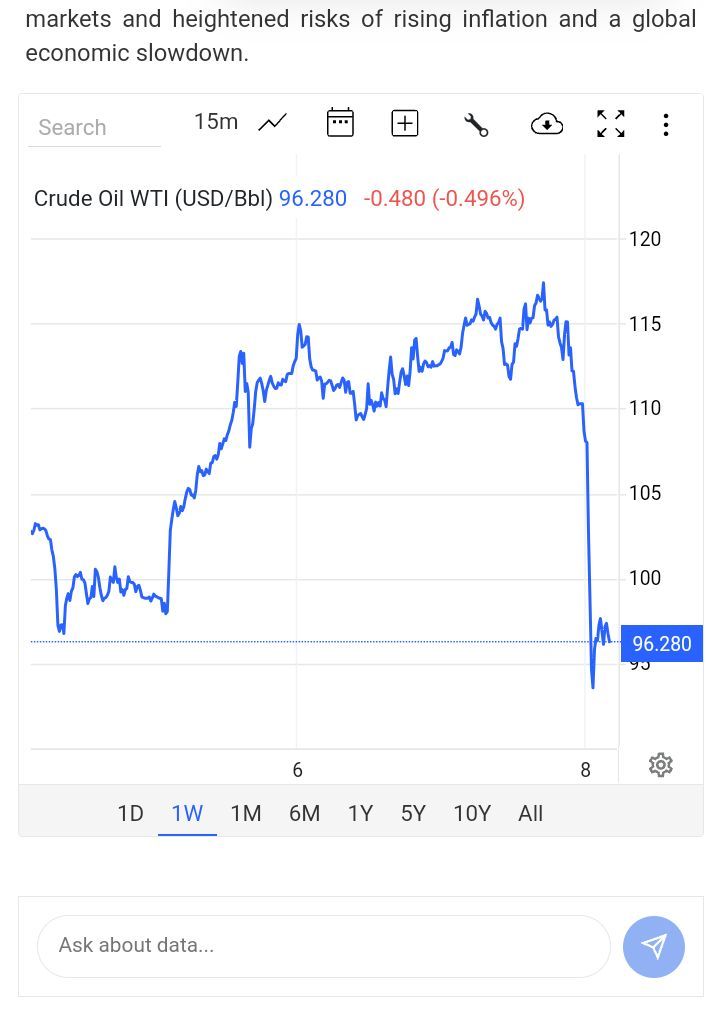Expand chart to fullscreen
Screen dimensions: 720x1018
coord(610,124)
